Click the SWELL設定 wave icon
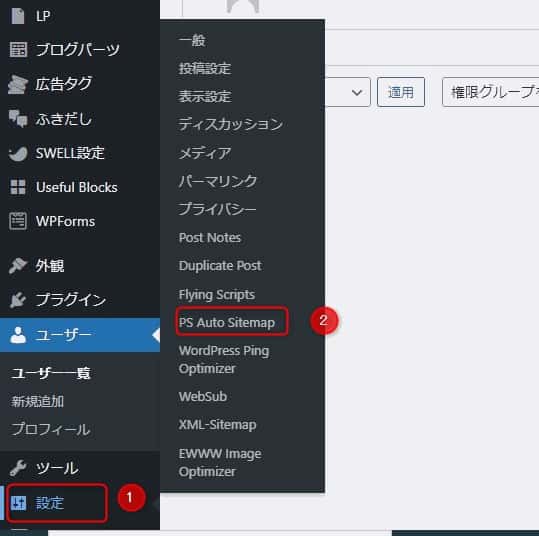Image resolution: width=539 pixels, height=536 pixels. [x=18, y=154]
